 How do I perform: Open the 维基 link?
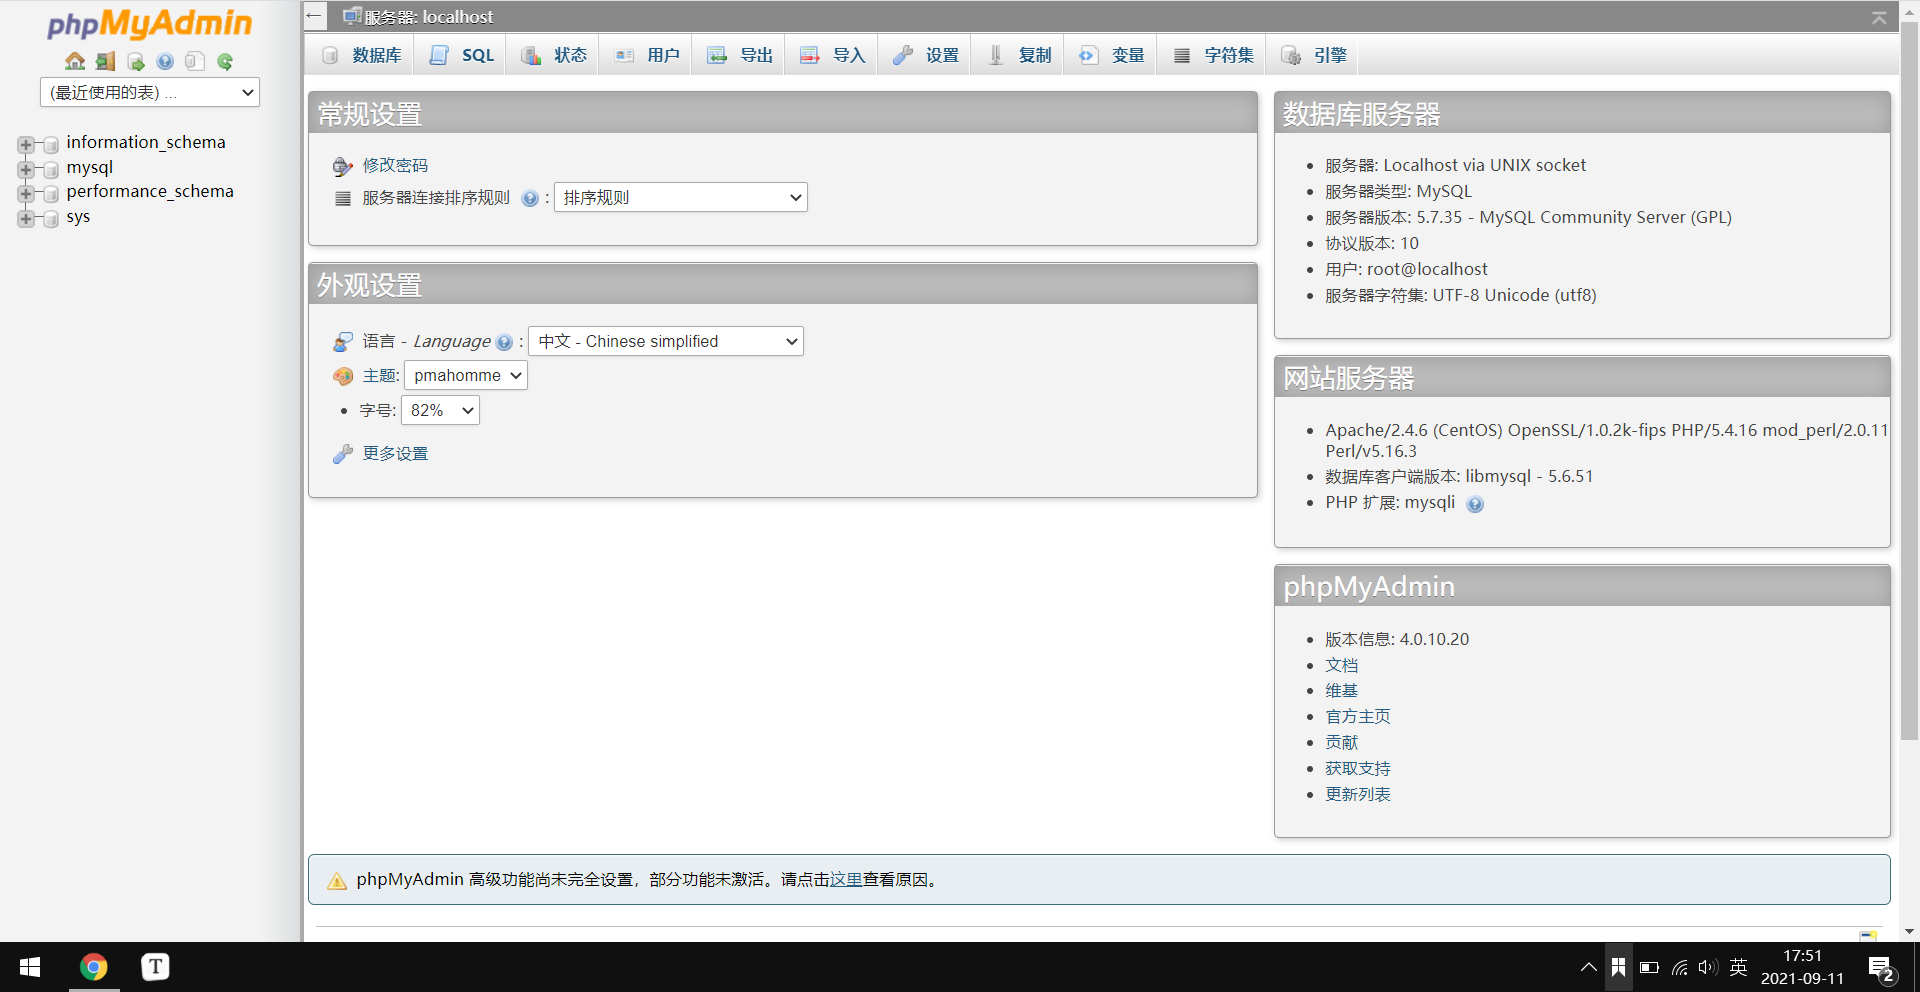click(x=1342, y=691)
